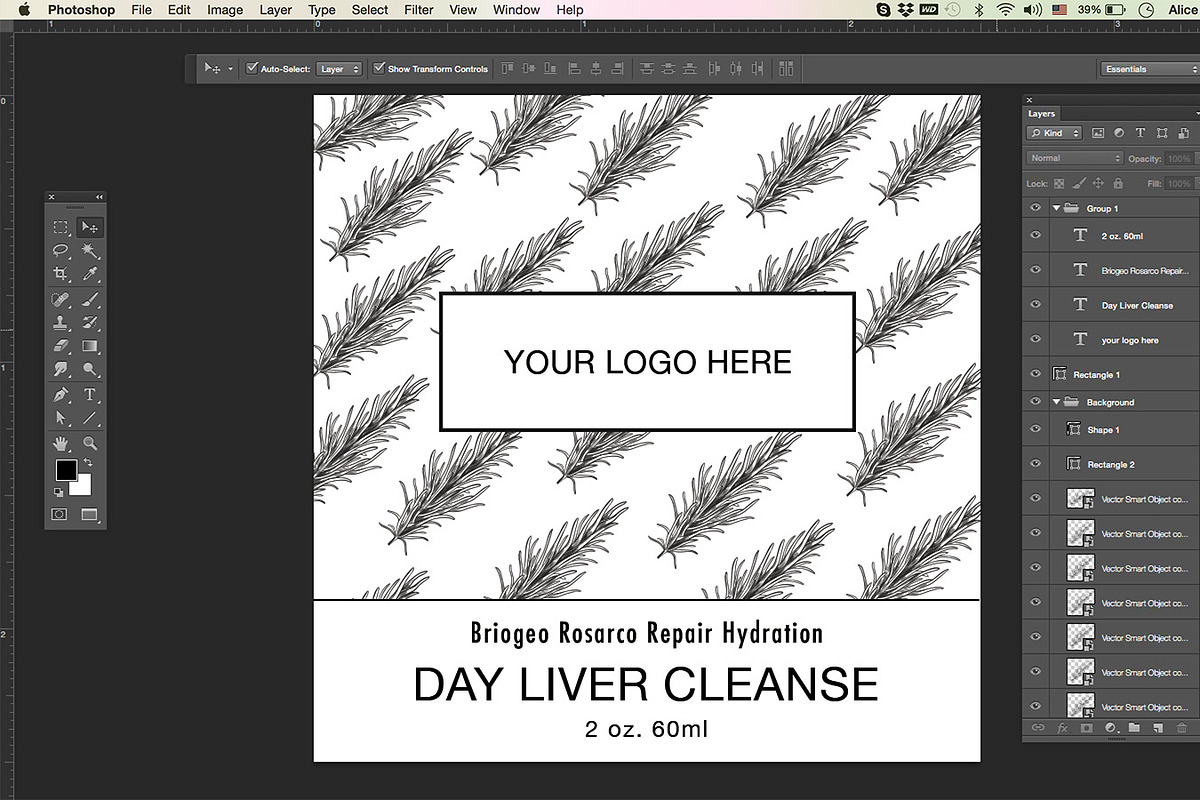Collapse the Background group folder
The height and width of the screenshot is (800, 1200).
pos(1056,402)
